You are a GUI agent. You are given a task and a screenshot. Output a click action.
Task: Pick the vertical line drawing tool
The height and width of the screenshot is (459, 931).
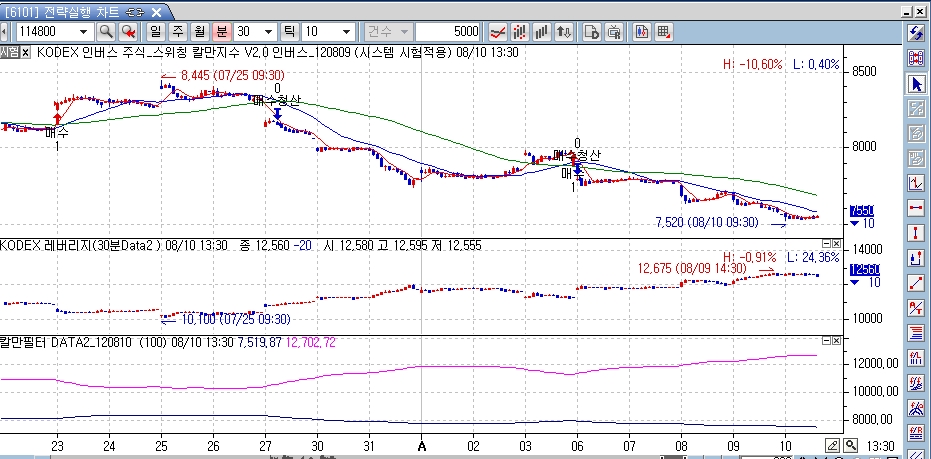(x=916, y=233)
